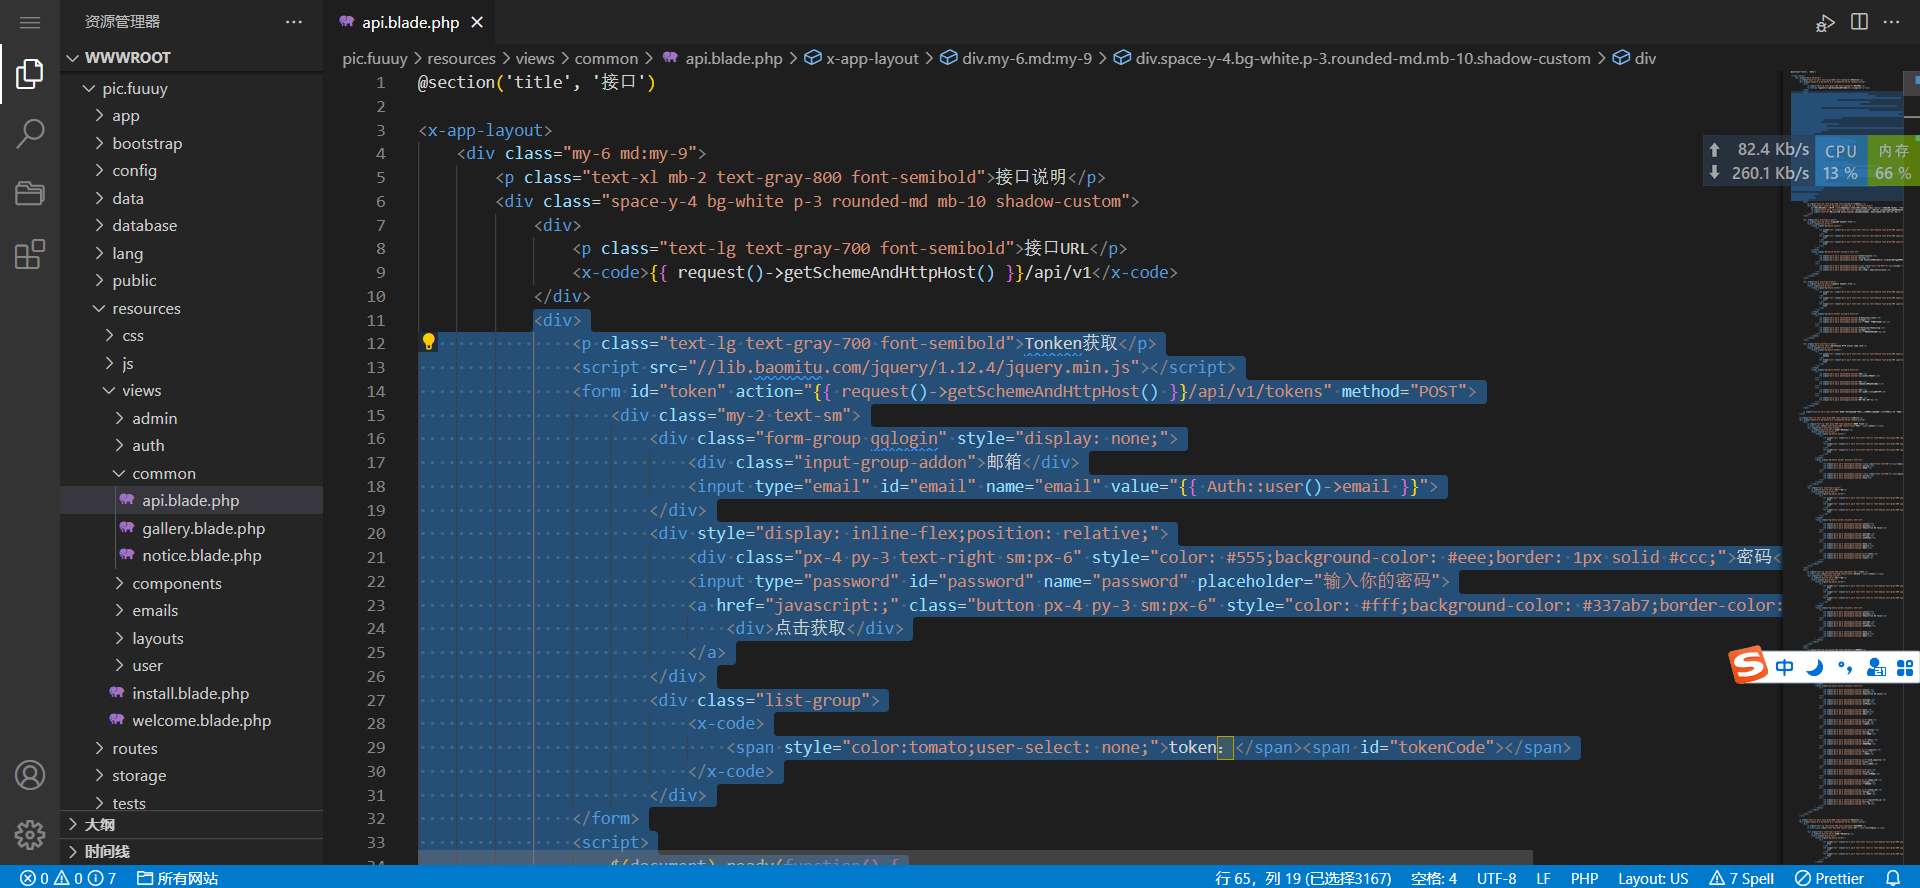The height and width of the screenshot is (888, 1920).
Task: Toggle Sogou moon full/half-width mode
Action: [x=1815, y=667]
